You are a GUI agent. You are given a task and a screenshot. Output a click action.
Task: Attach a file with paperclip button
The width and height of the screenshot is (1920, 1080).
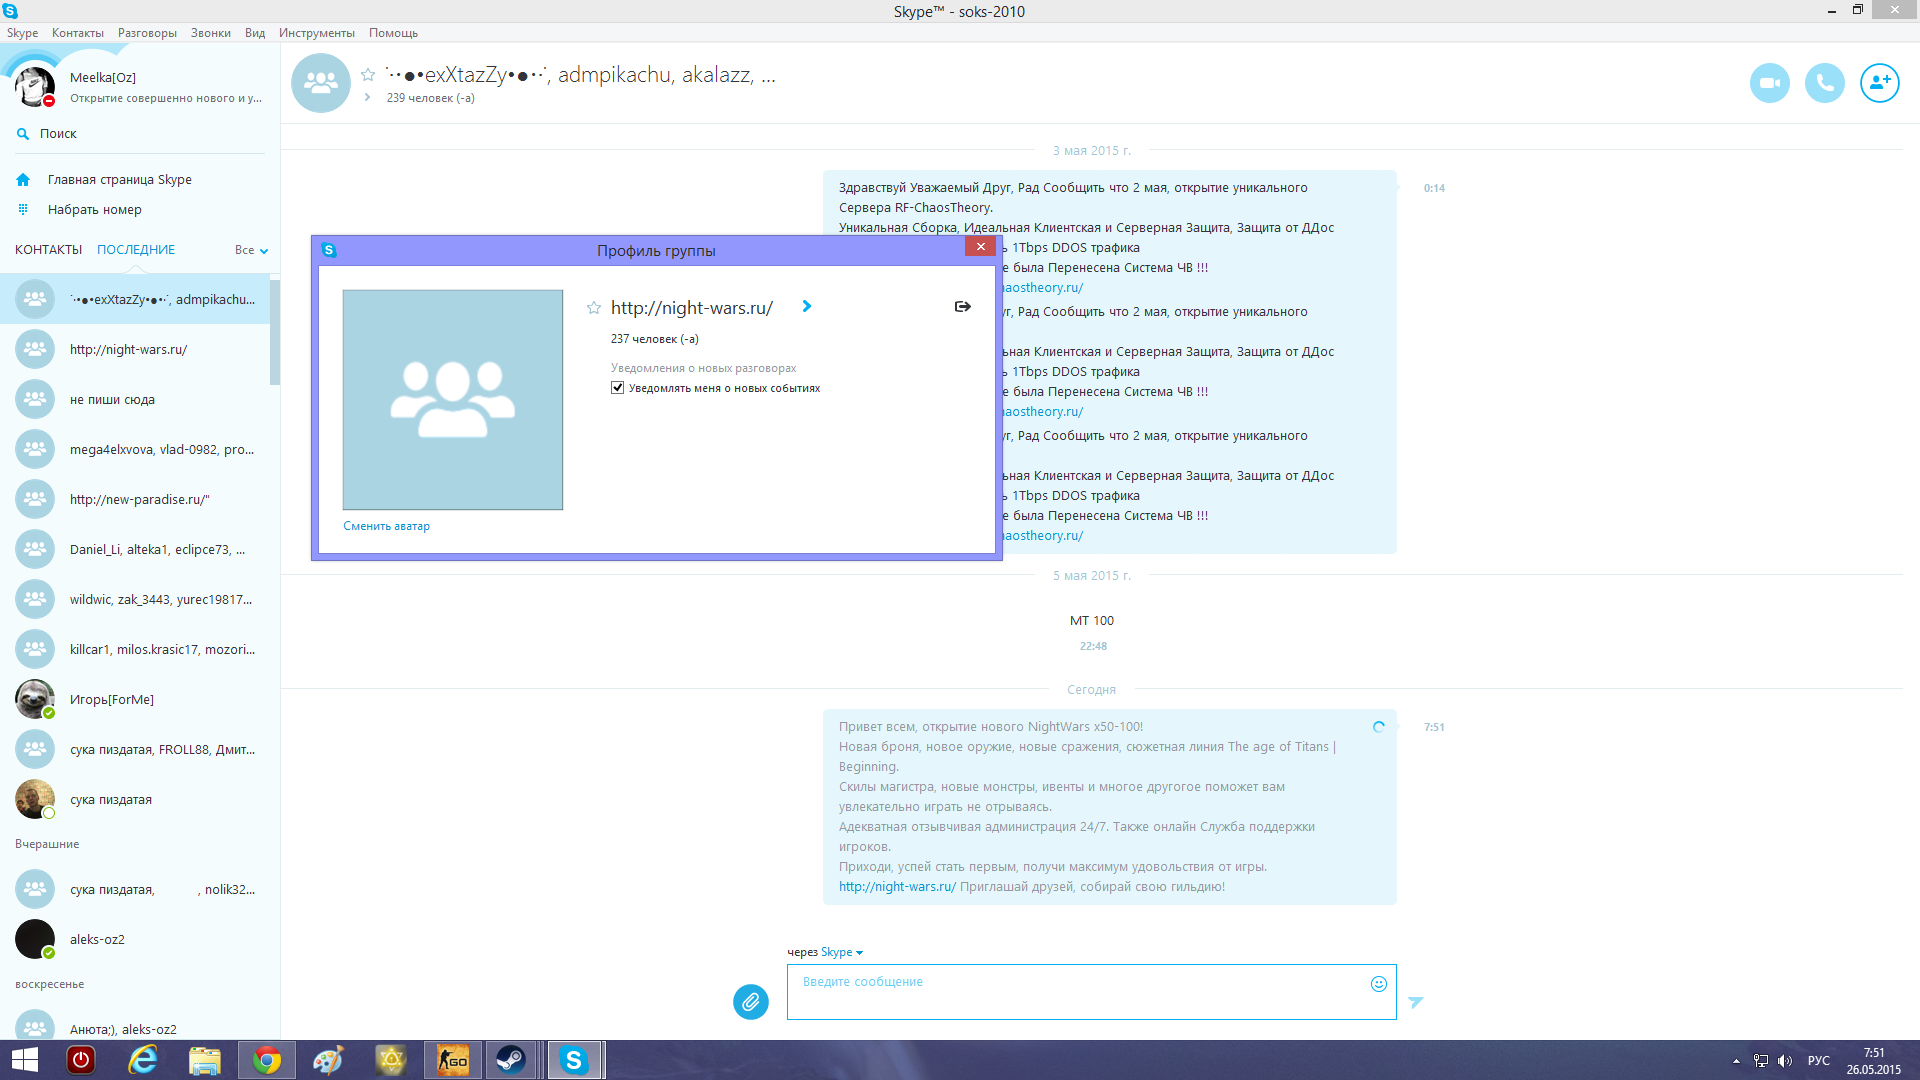[751, 1001]
